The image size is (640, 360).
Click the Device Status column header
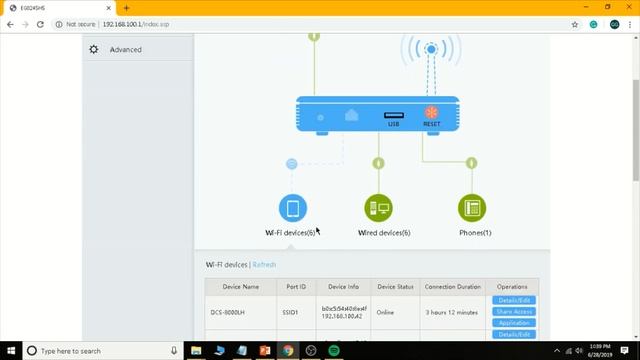(395, 287)
